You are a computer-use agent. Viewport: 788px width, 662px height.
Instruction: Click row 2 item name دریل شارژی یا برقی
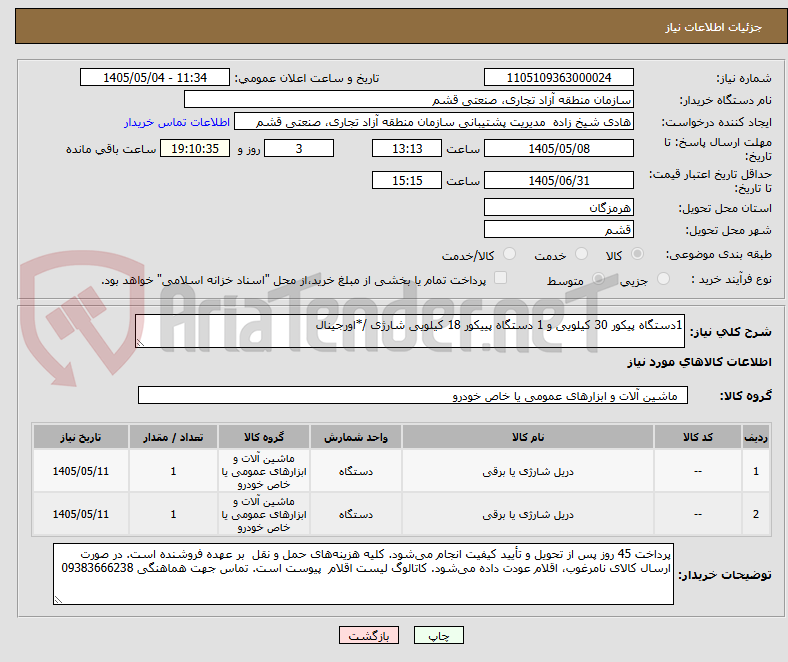tap(528, 514)
